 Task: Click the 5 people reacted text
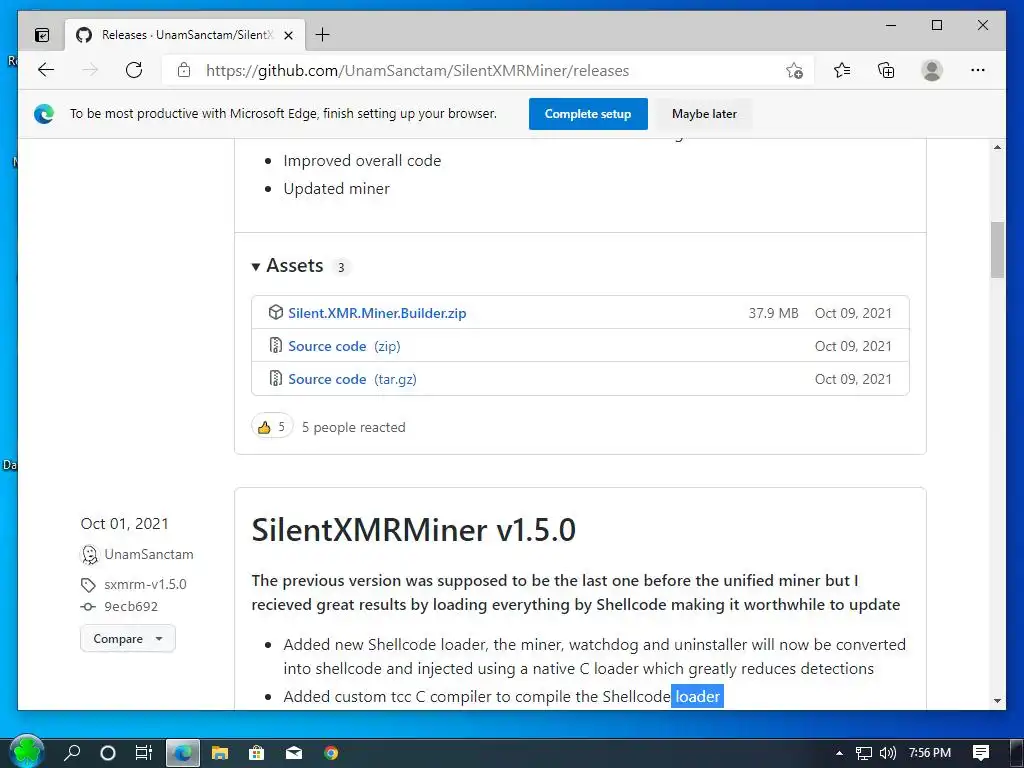[x=353, y=427]
